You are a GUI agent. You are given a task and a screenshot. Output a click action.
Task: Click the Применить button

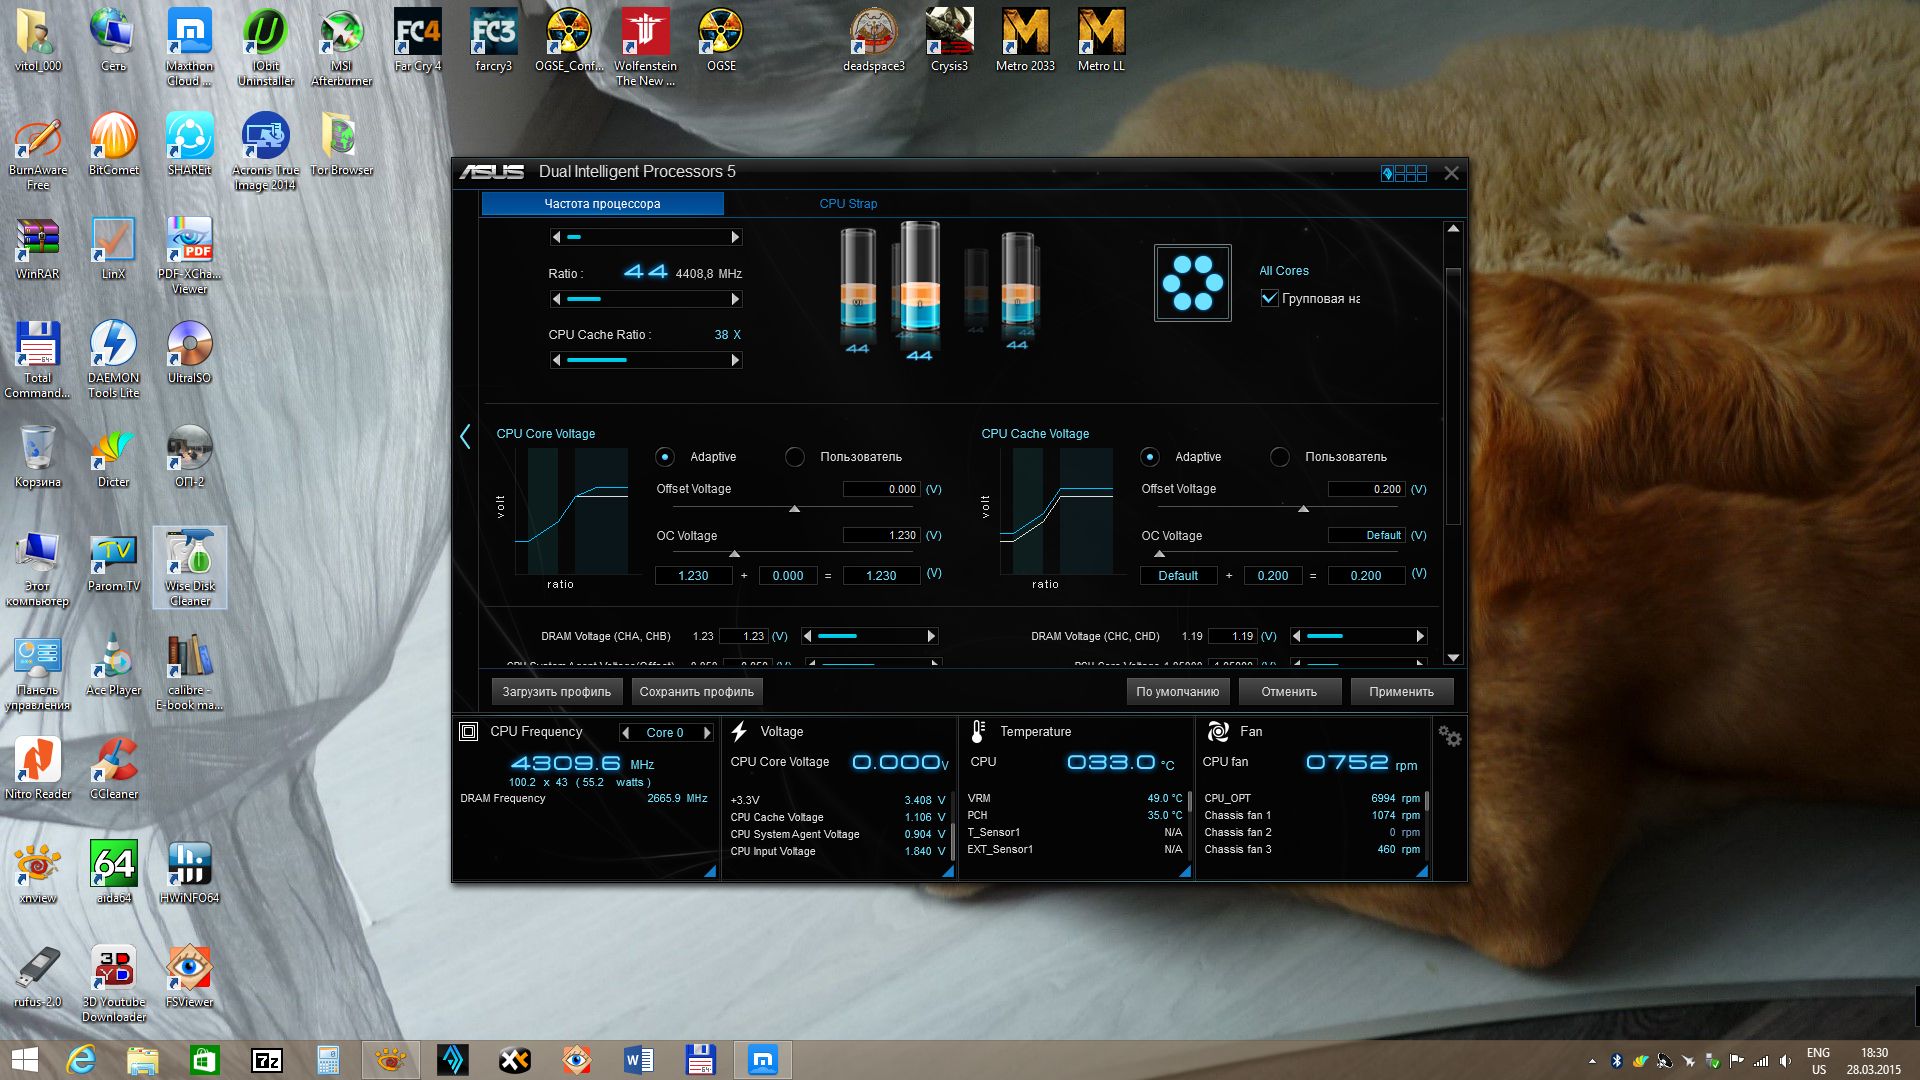[x=1401, y=692]
